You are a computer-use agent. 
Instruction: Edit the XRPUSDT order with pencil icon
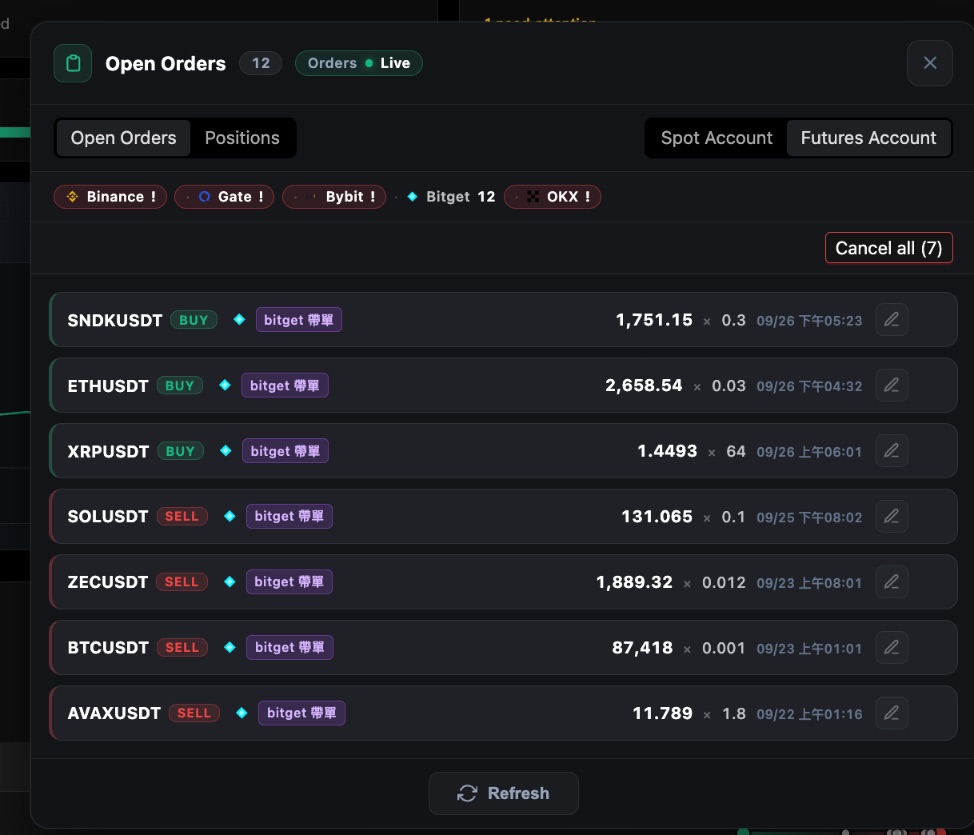[x=891, y=451]
